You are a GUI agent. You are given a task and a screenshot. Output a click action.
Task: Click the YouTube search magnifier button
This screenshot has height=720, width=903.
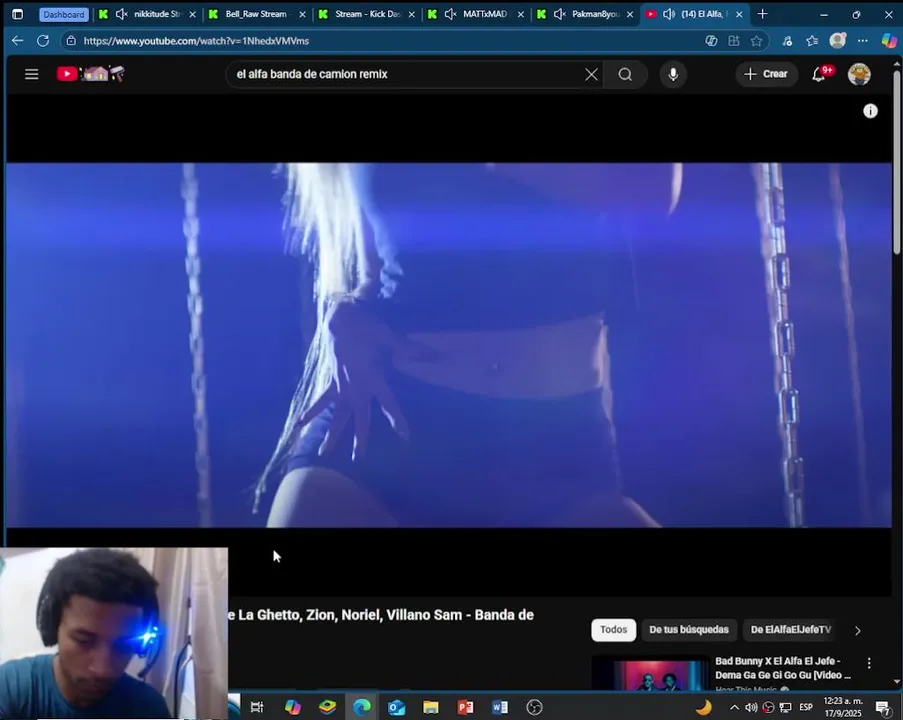point(625,74)
